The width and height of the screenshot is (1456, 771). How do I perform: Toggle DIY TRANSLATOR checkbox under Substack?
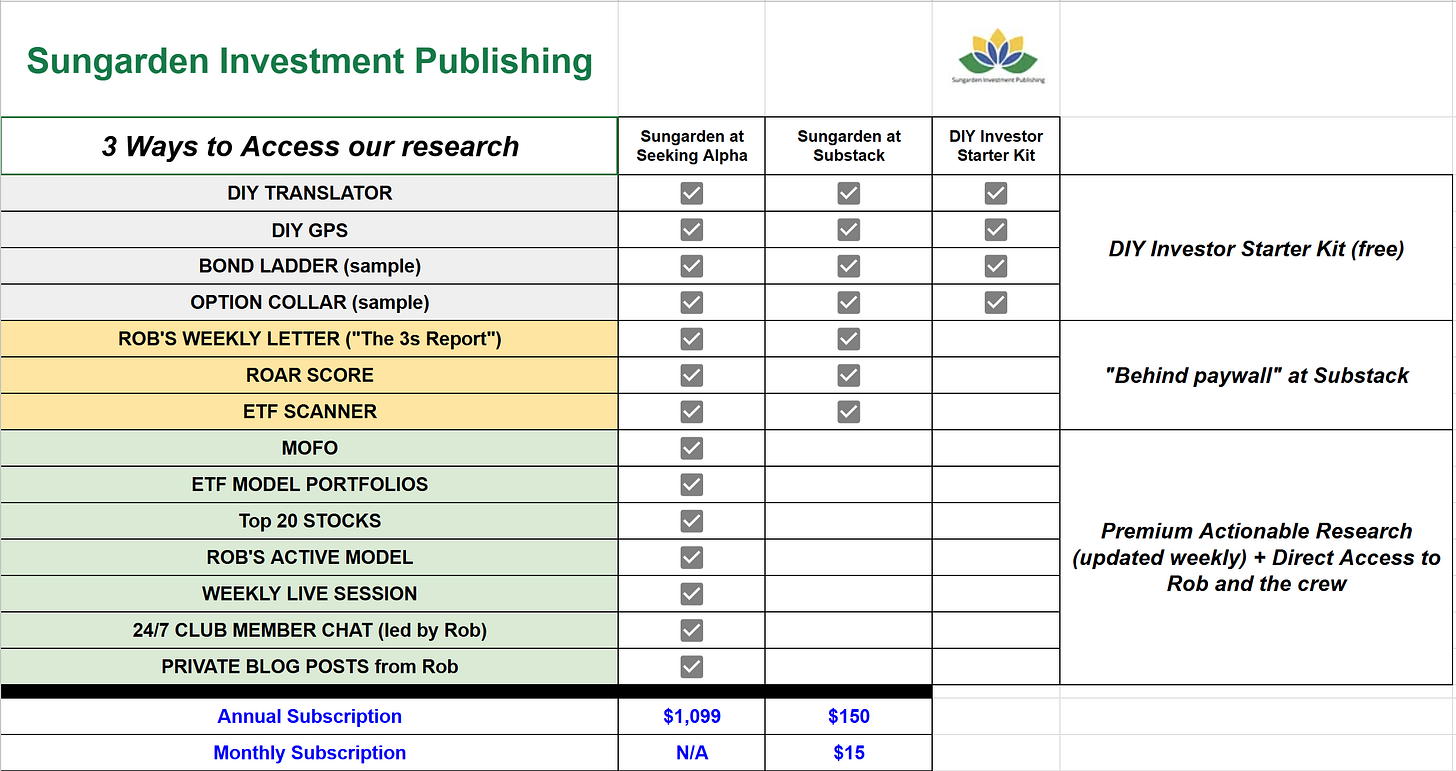[x=849, y=193]
